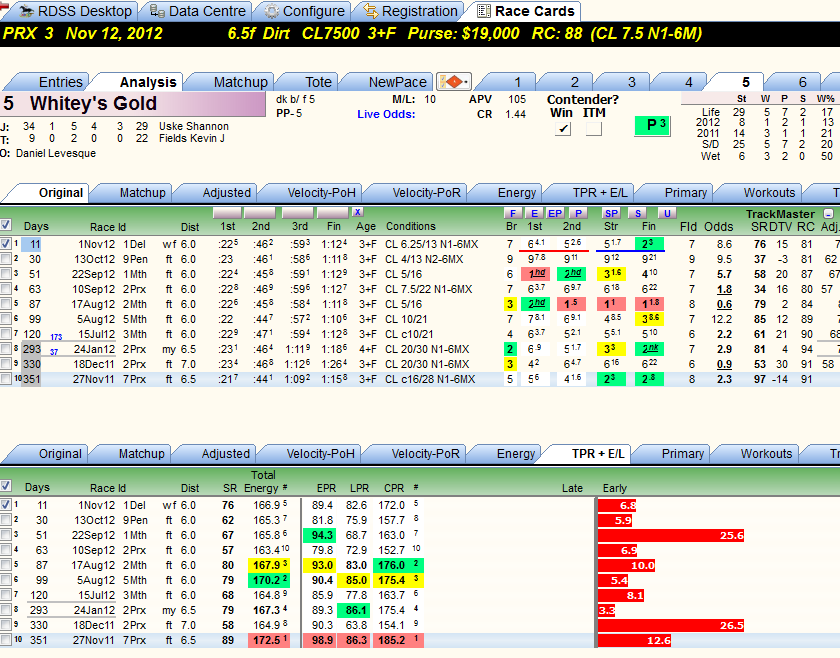840x658 pixels.
Task: Click the red Early bar showing 25.6
Action: tap(672, 535)
